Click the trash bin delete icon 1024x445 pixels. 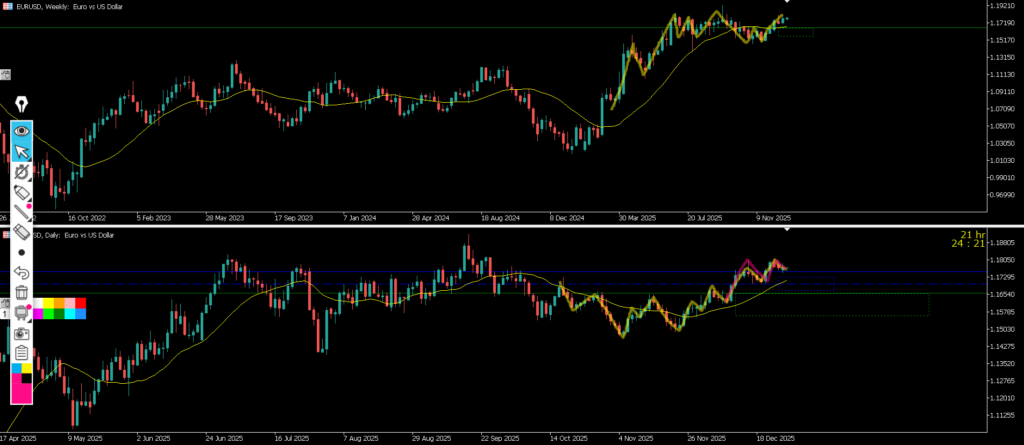tap(21, 292)
